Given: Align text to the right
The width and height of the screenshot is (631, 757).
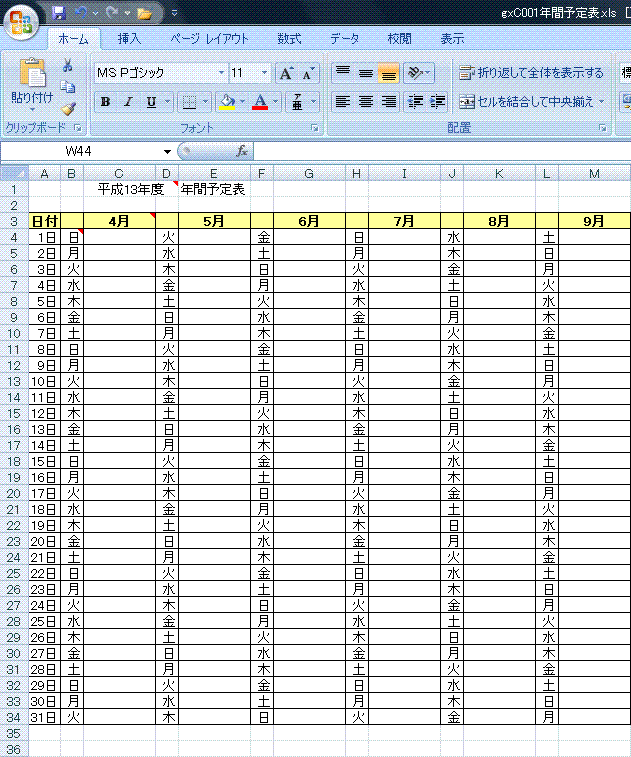Looking at the screenshot, I should (x=389, y=101).
